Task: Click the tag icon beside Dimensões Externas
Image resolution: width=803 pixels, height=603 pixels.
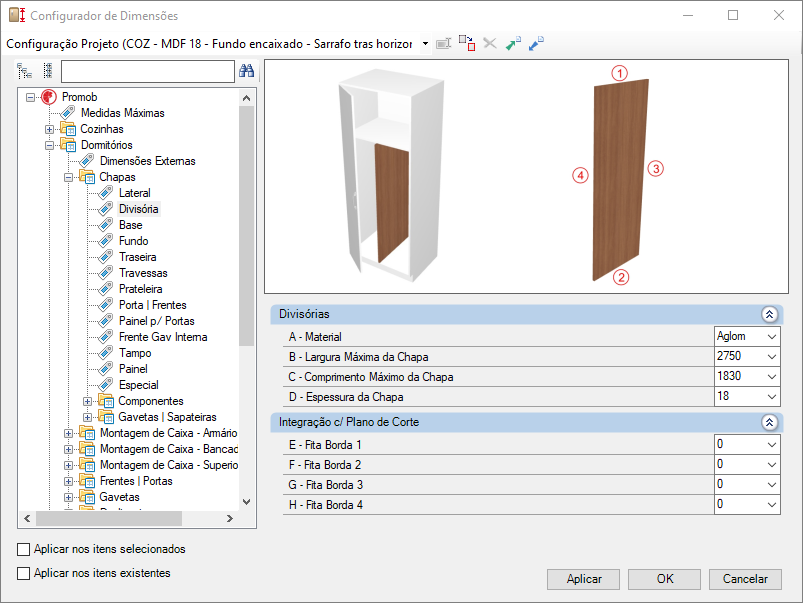Action: coord(87,161)
